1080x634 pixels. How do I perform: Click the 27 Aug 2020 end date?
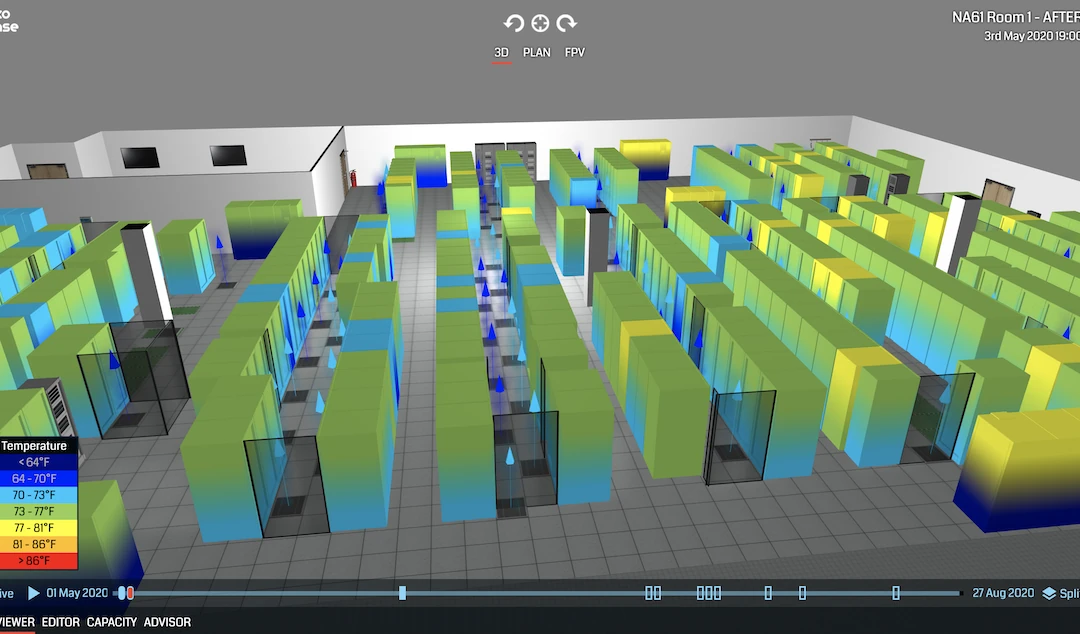click(1003, 593)
